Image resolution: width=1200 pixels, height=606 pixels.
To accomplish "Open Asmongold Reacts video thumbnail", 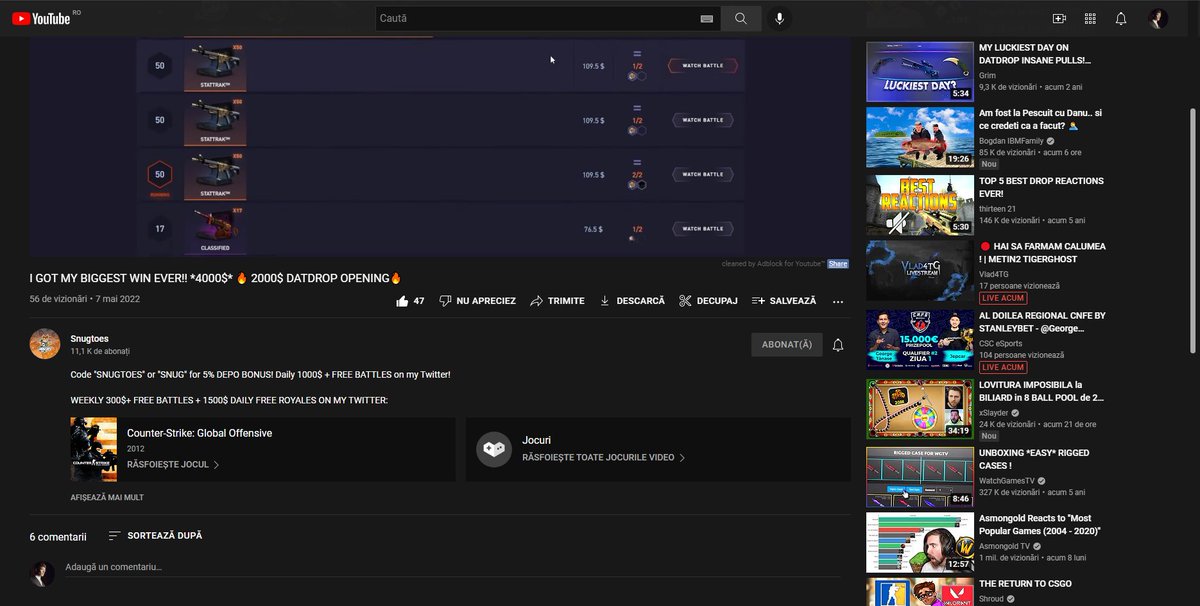I will [920, 543].
